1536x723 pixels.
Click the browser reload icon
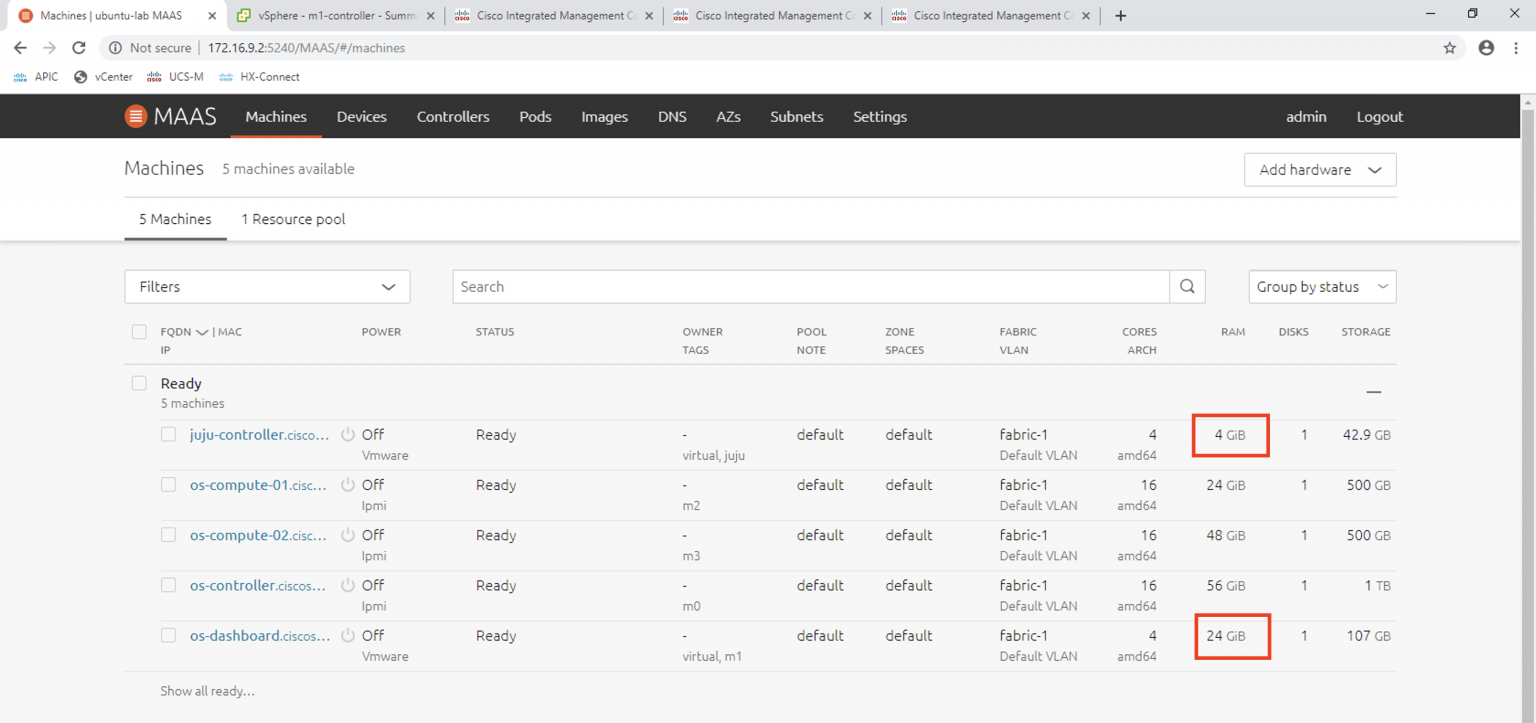(x=79, y=47)
